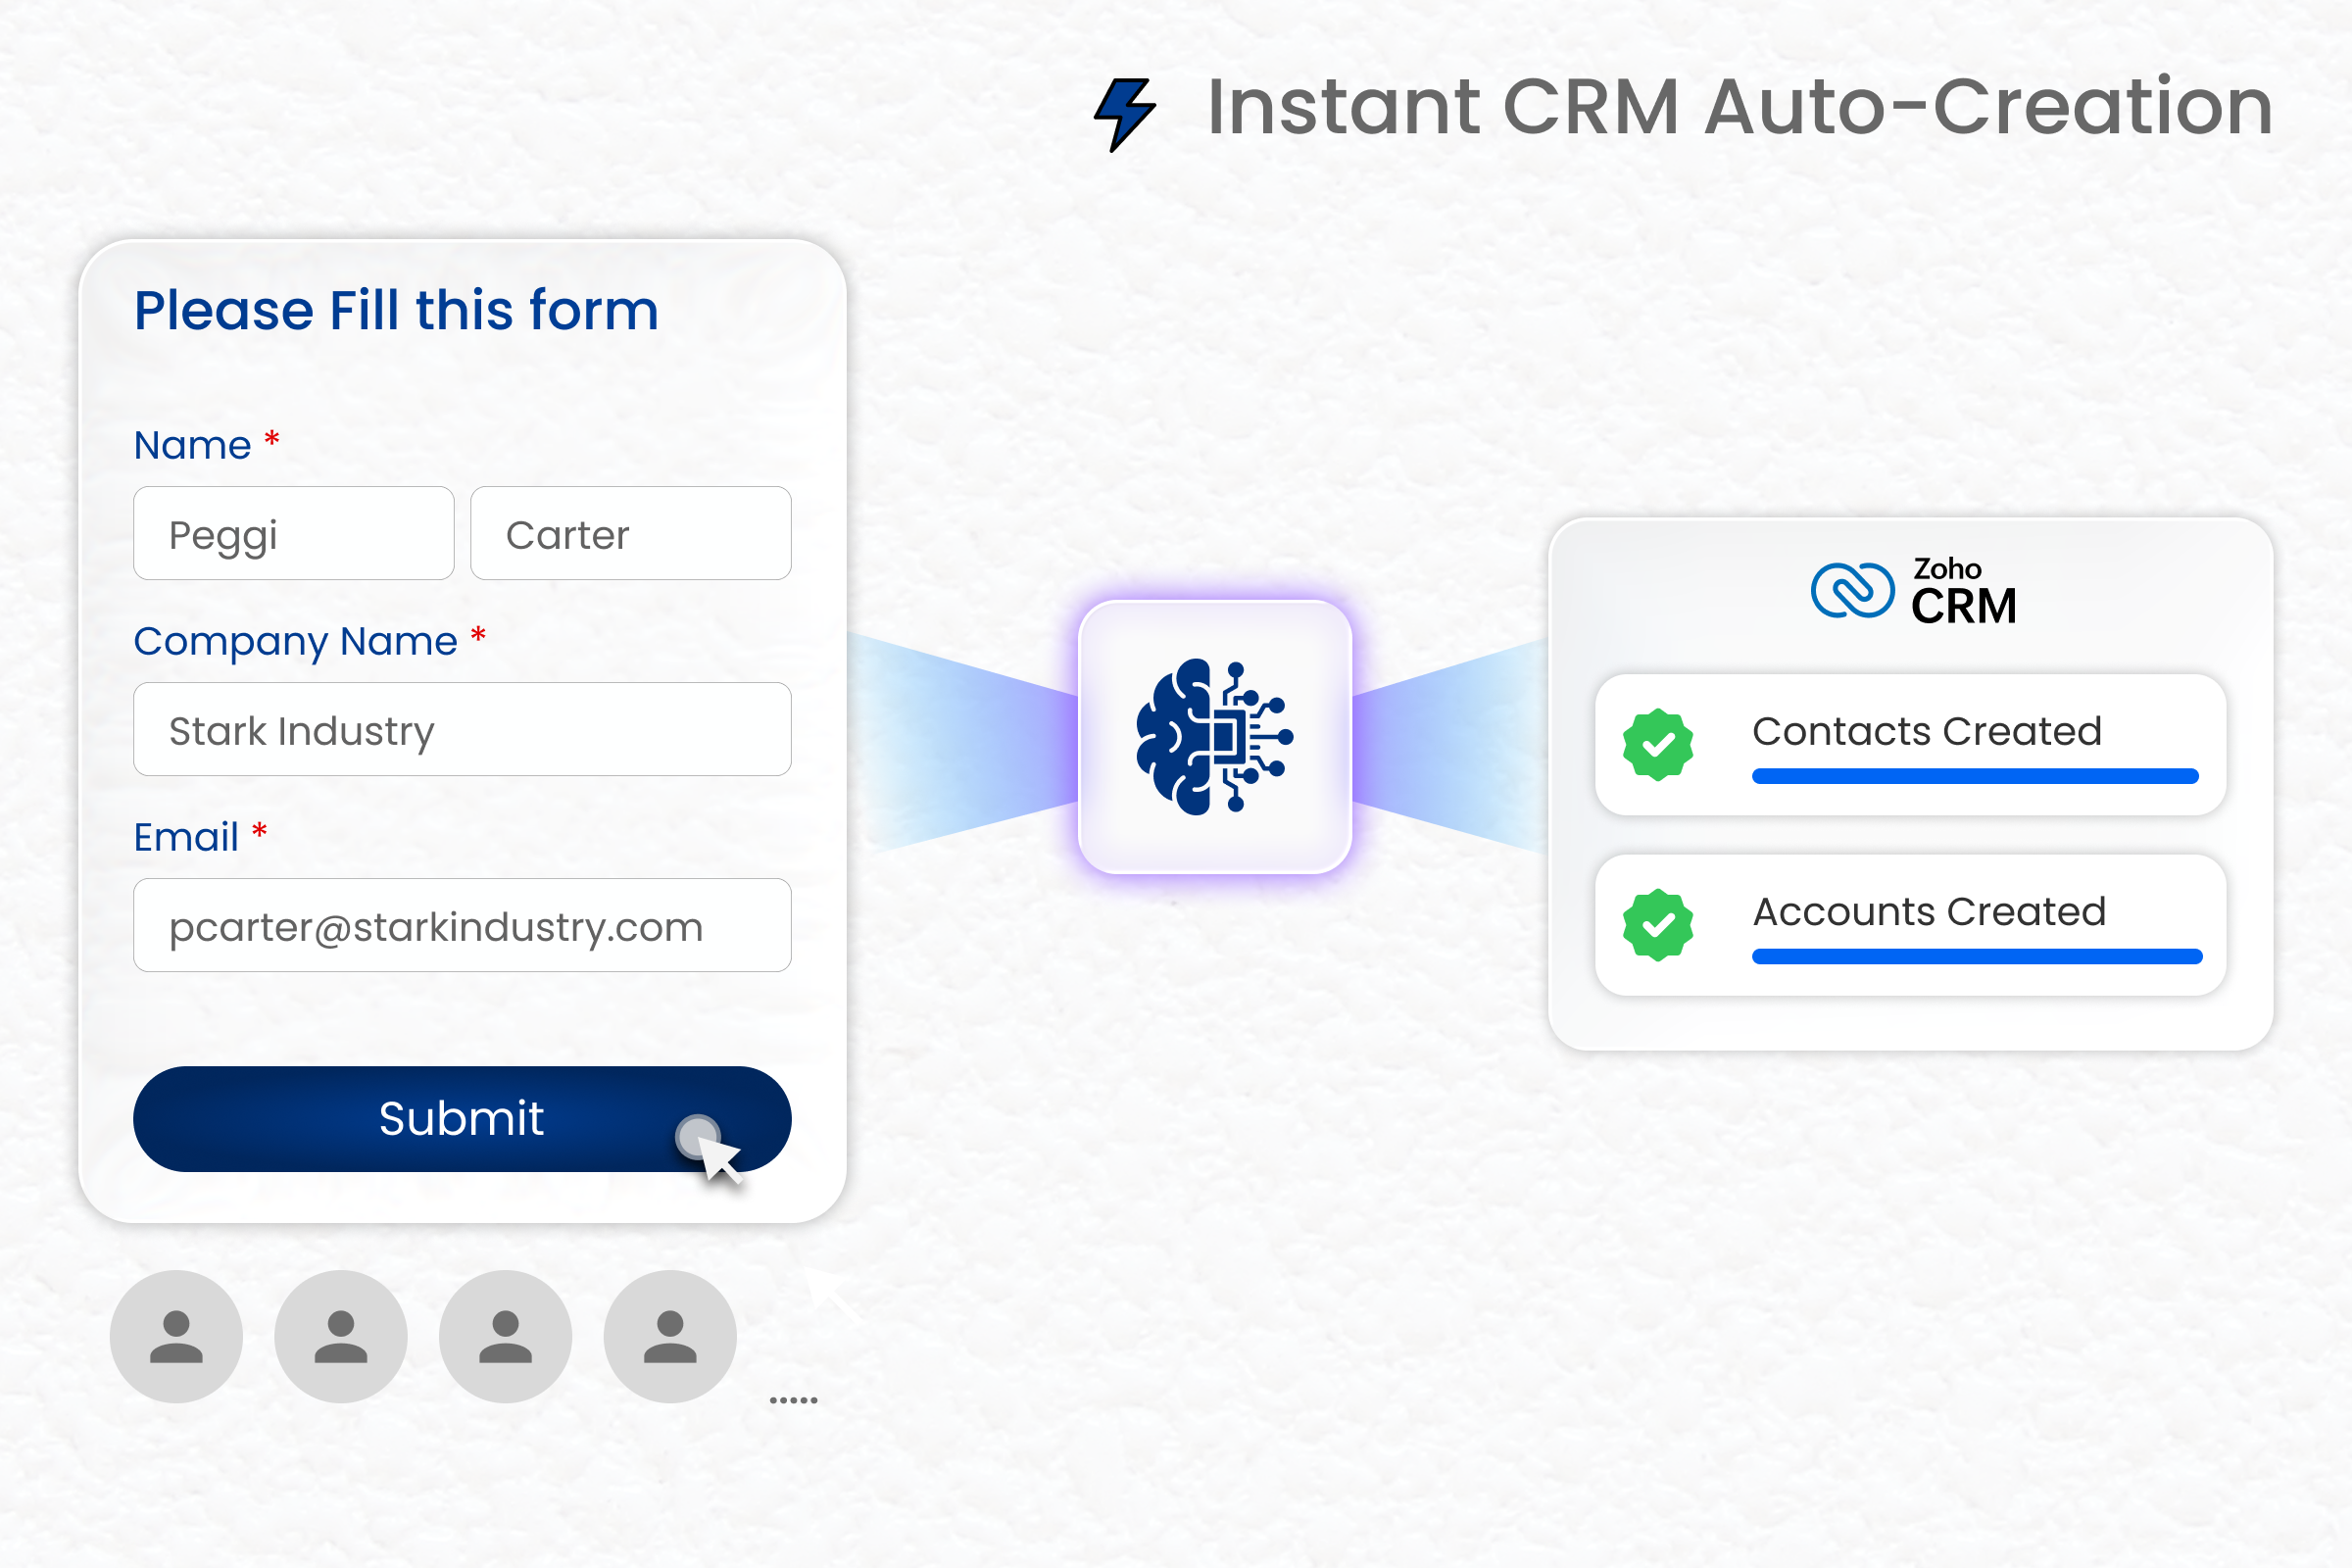Viewport: 2352px width, 1568px height.
Task: Click the AI brain circuit icon
Action: [x=1214, y=737]
